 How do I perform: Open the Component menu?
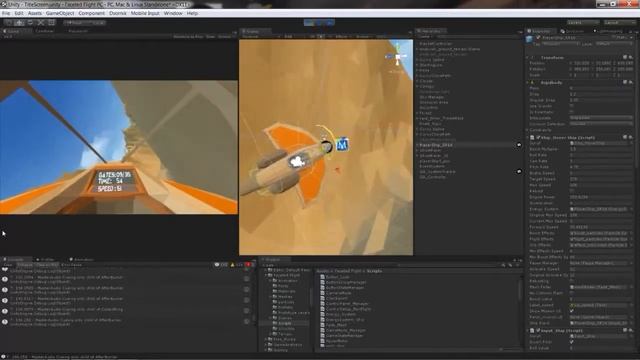(91, 13)
